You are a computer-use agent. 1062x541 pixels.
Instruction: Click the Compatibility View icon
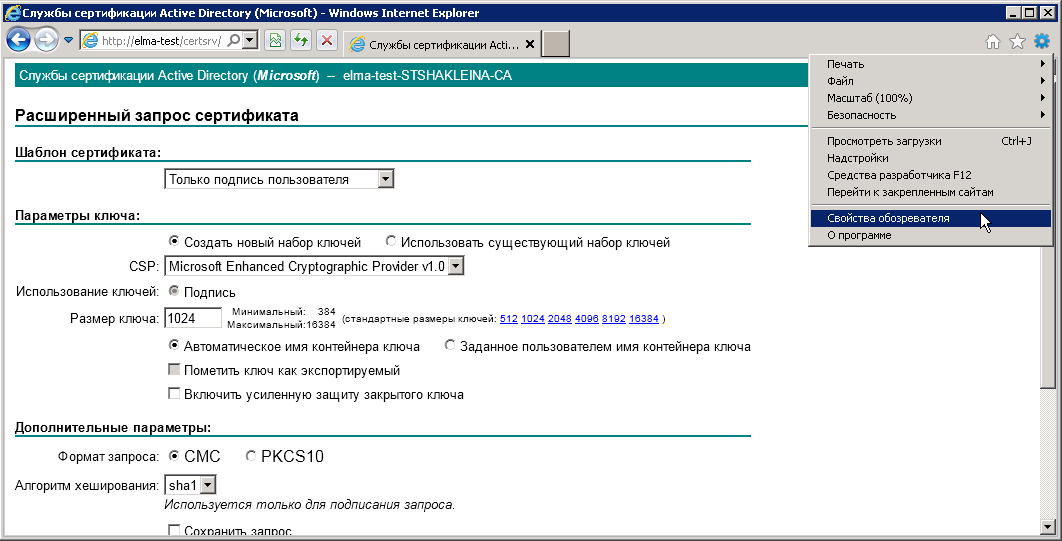click(x=276, y=41)
